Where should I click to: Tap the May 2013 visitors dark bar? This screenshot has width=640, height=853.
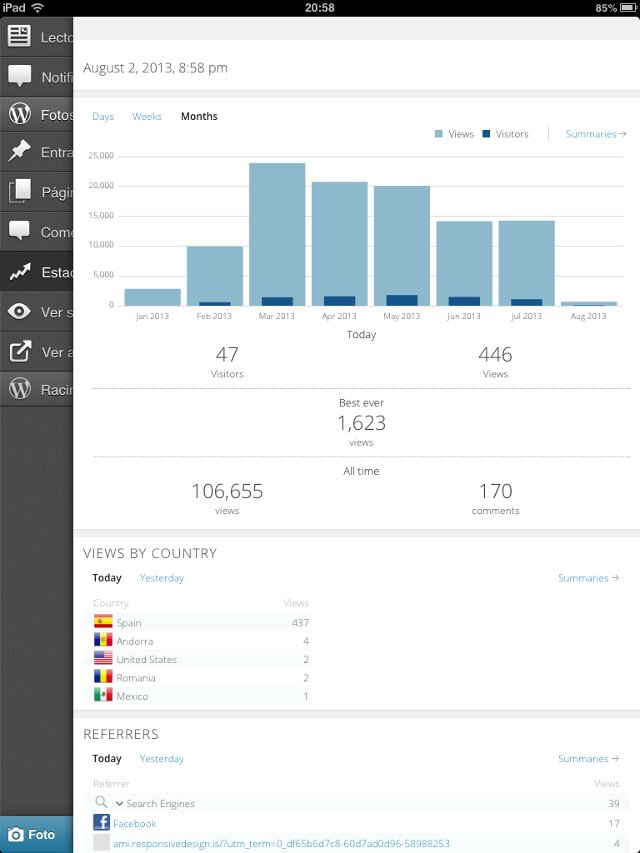coord(402,300)
